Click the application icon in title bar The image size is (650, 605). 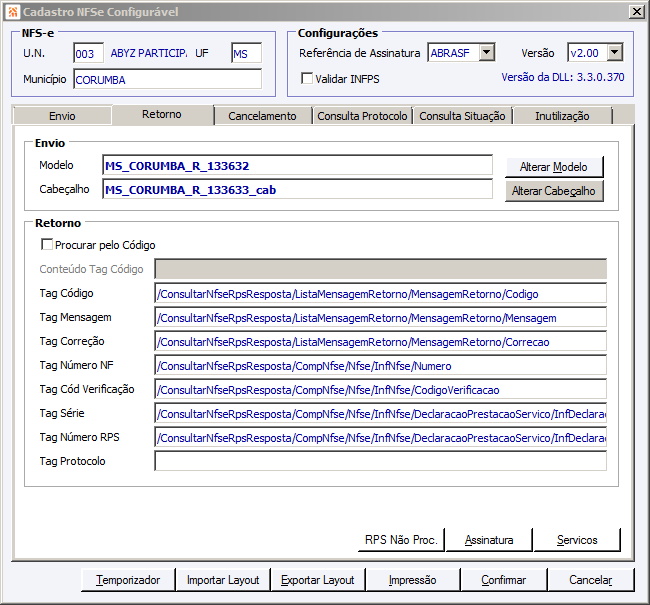pyautogui.click(x=13, y=12)
